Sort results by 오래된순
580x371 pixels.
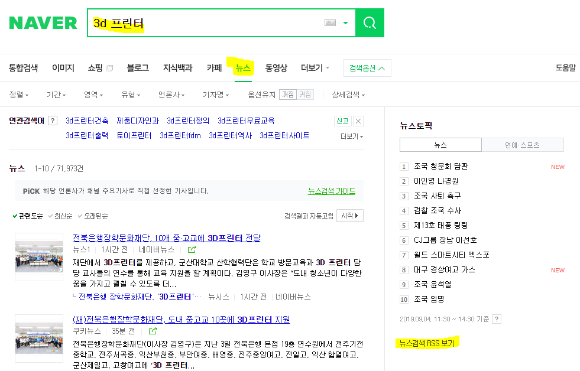[93, 216]
